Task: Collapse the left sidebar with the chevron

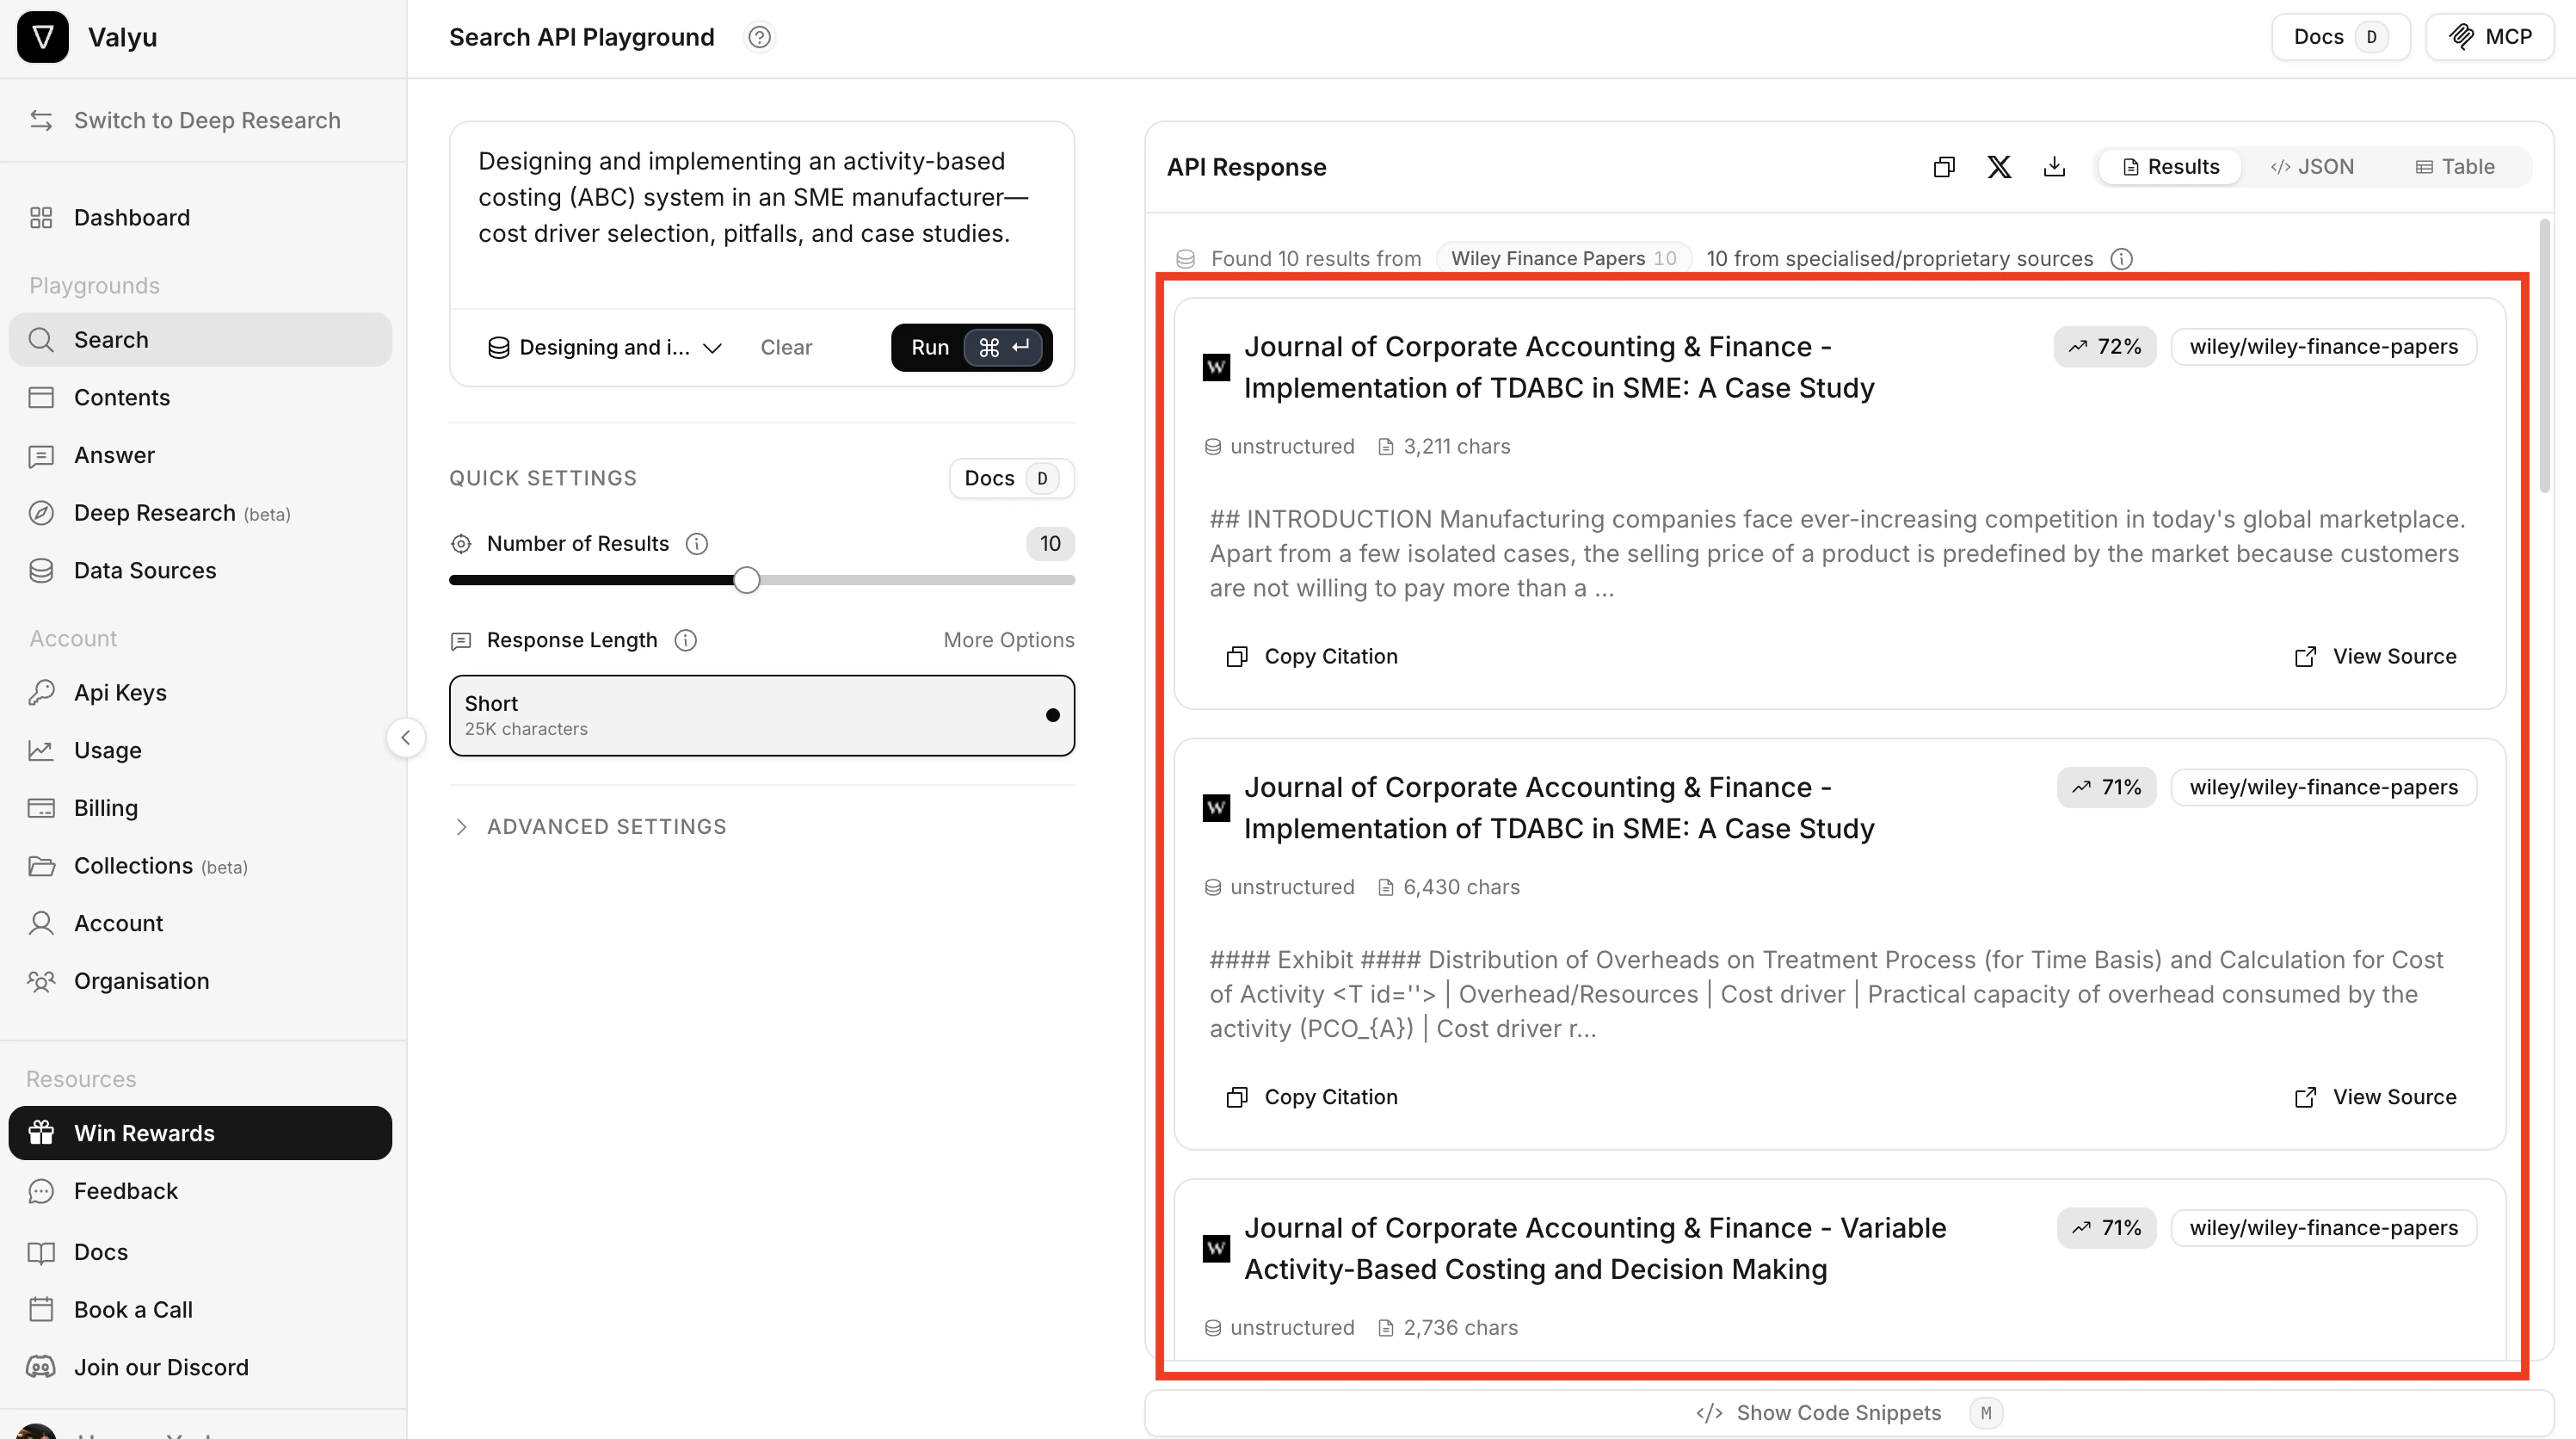Action: tap(406, 738)
